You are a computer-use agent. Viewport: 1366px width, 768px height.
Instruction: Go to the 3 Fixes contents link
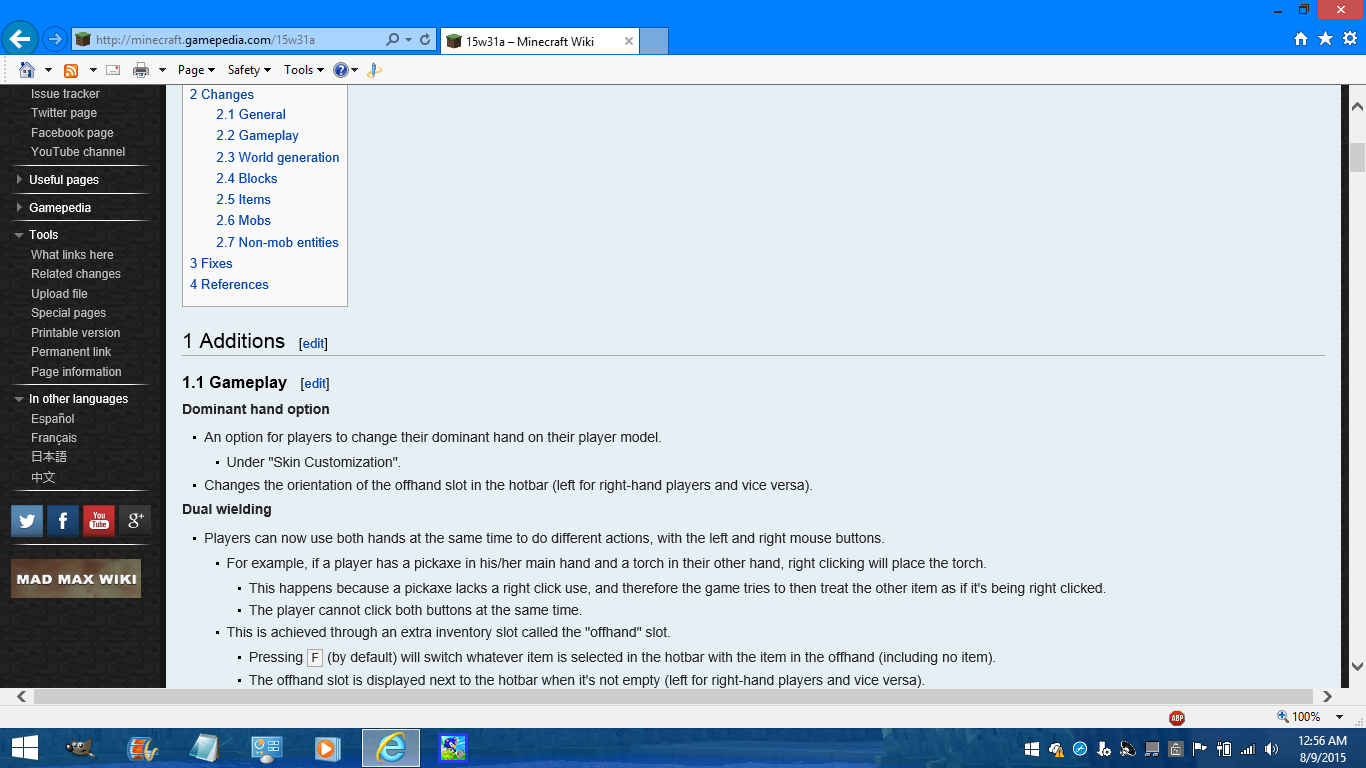pyautogui.click(x=211, y=263)
